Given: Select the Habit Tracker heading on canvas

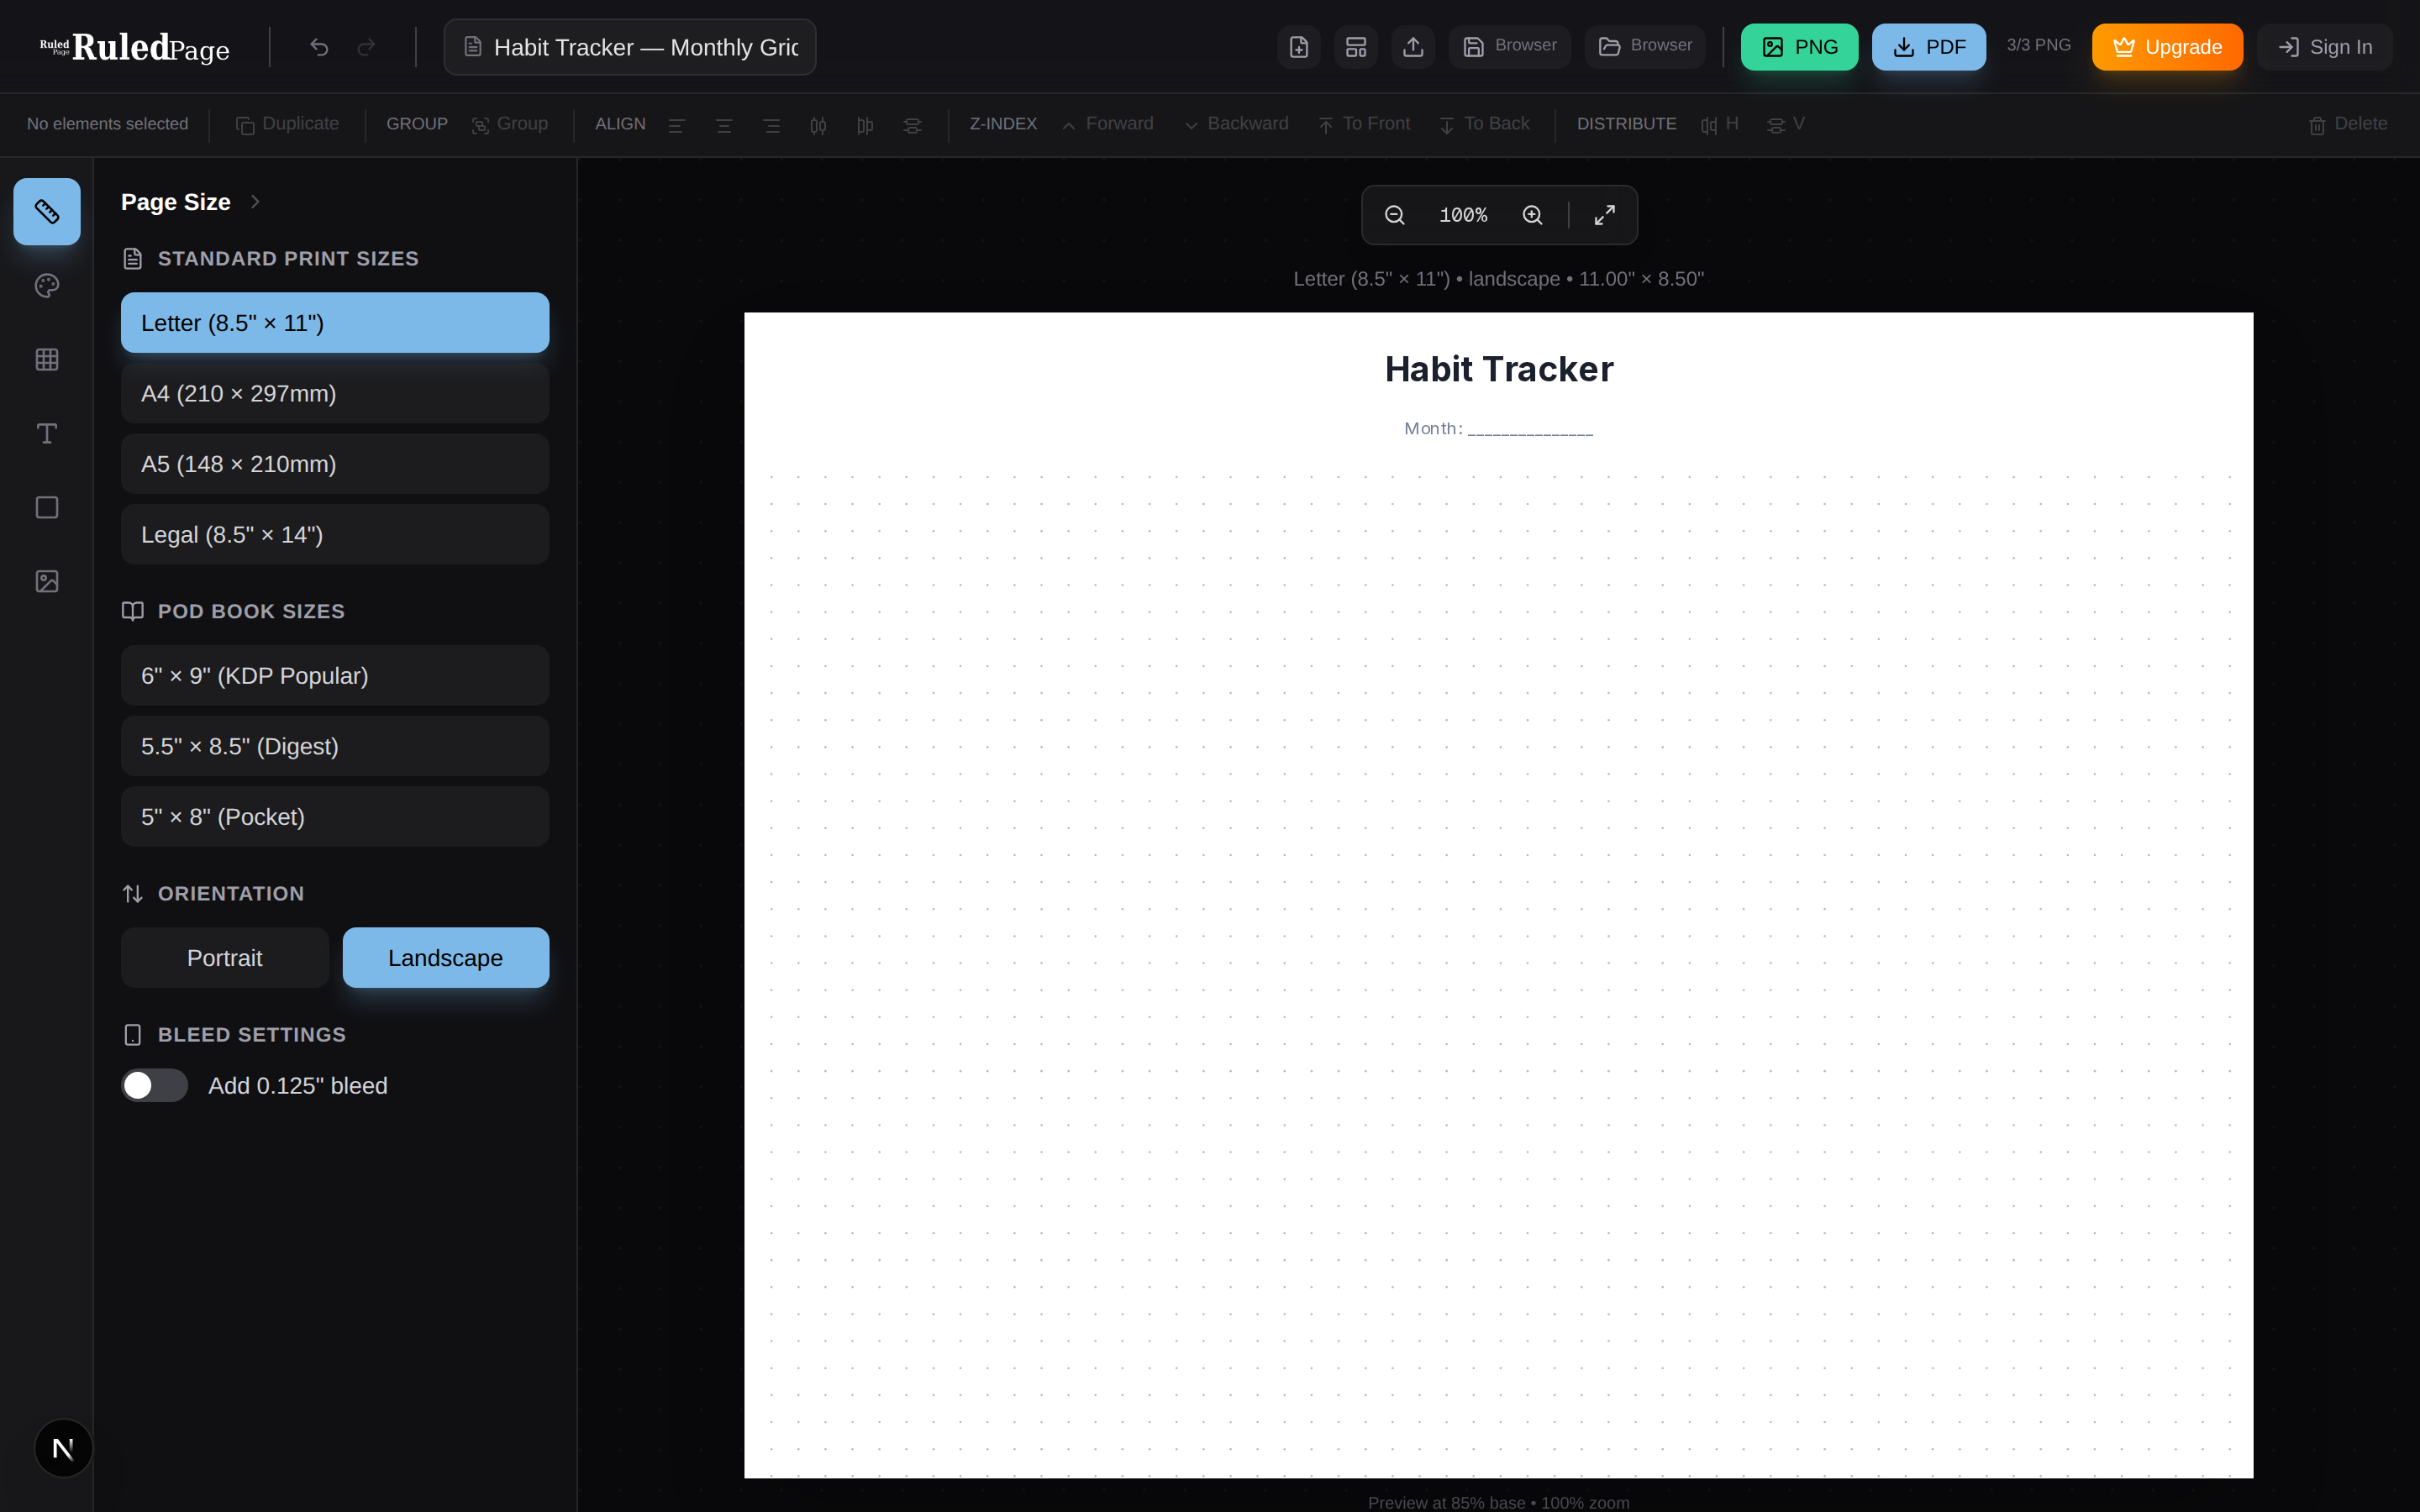Looking at the screenshot, I should [x=1499, y=369].
